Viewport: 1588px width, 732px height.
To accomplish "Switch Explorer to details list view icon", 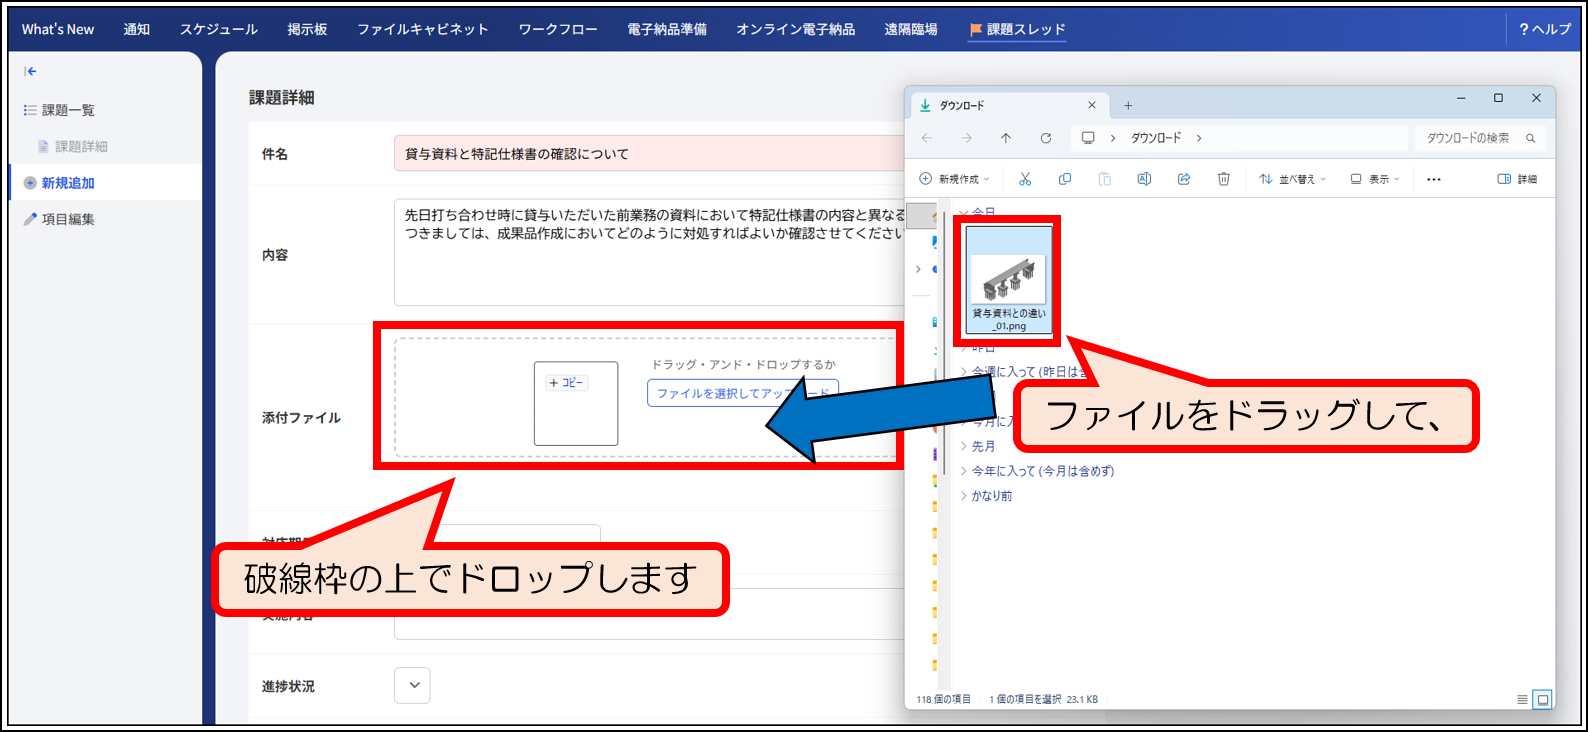I will [x=1522, y=699].
